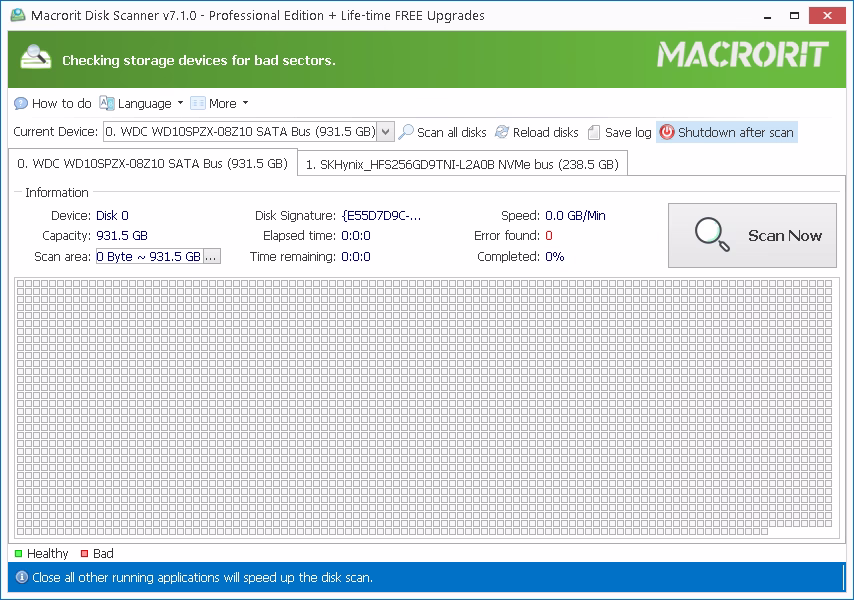Click the red Shutdown power icon
Screen dimensions: 854x600
pos(667,132)
